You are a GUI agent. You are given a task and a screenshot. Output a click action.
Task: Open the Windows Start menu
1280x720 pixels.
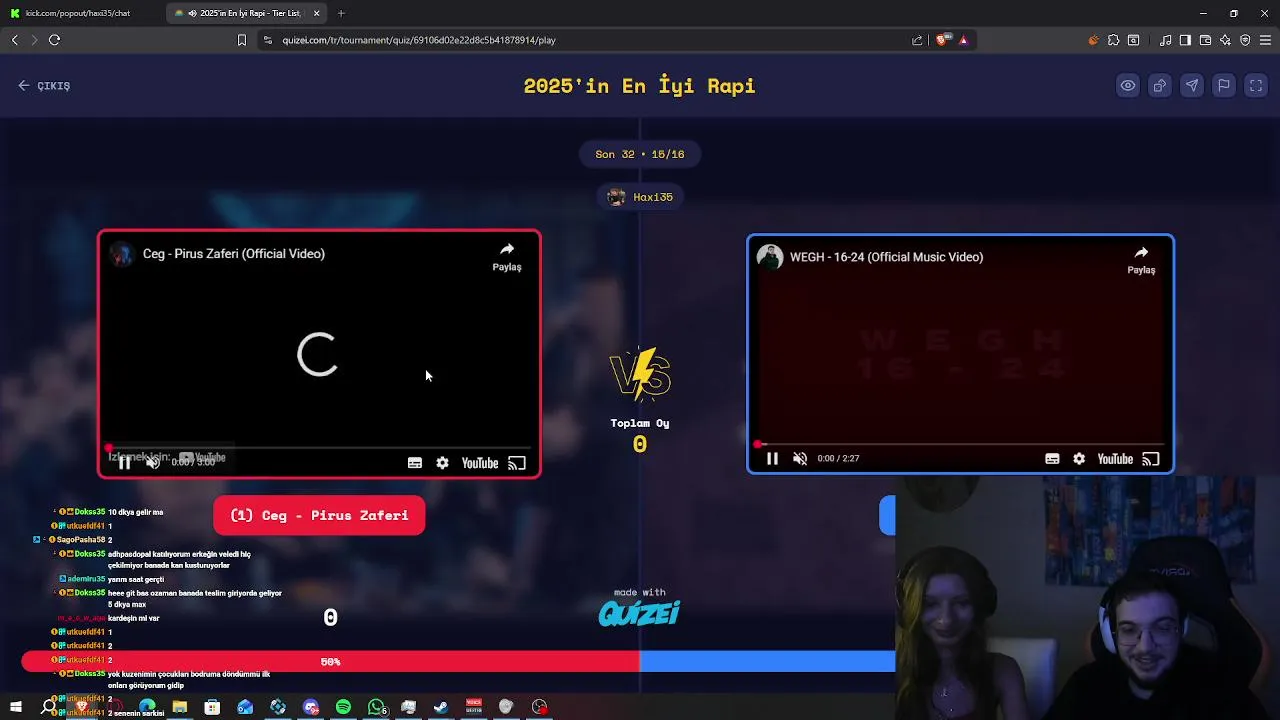(15, 707)
